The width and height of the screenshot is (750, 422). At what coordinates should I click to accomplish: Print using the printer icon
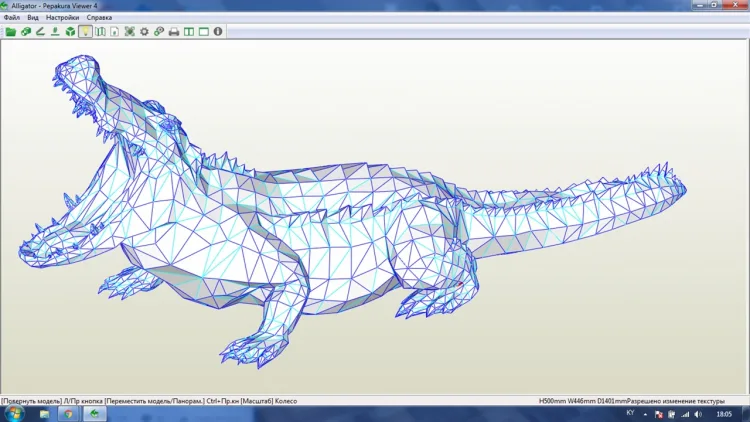pos(174,32)
